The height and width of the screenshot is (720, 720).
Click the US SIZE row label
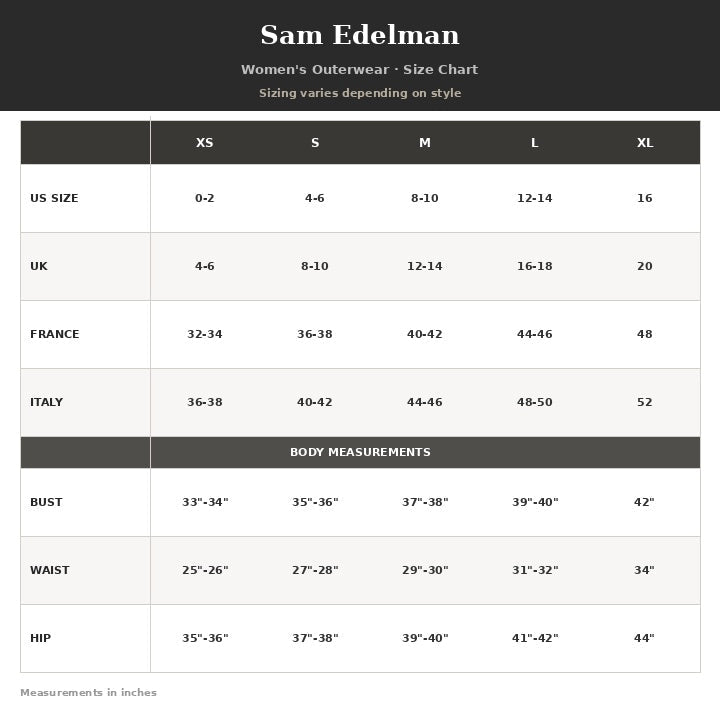click(54, 198)
